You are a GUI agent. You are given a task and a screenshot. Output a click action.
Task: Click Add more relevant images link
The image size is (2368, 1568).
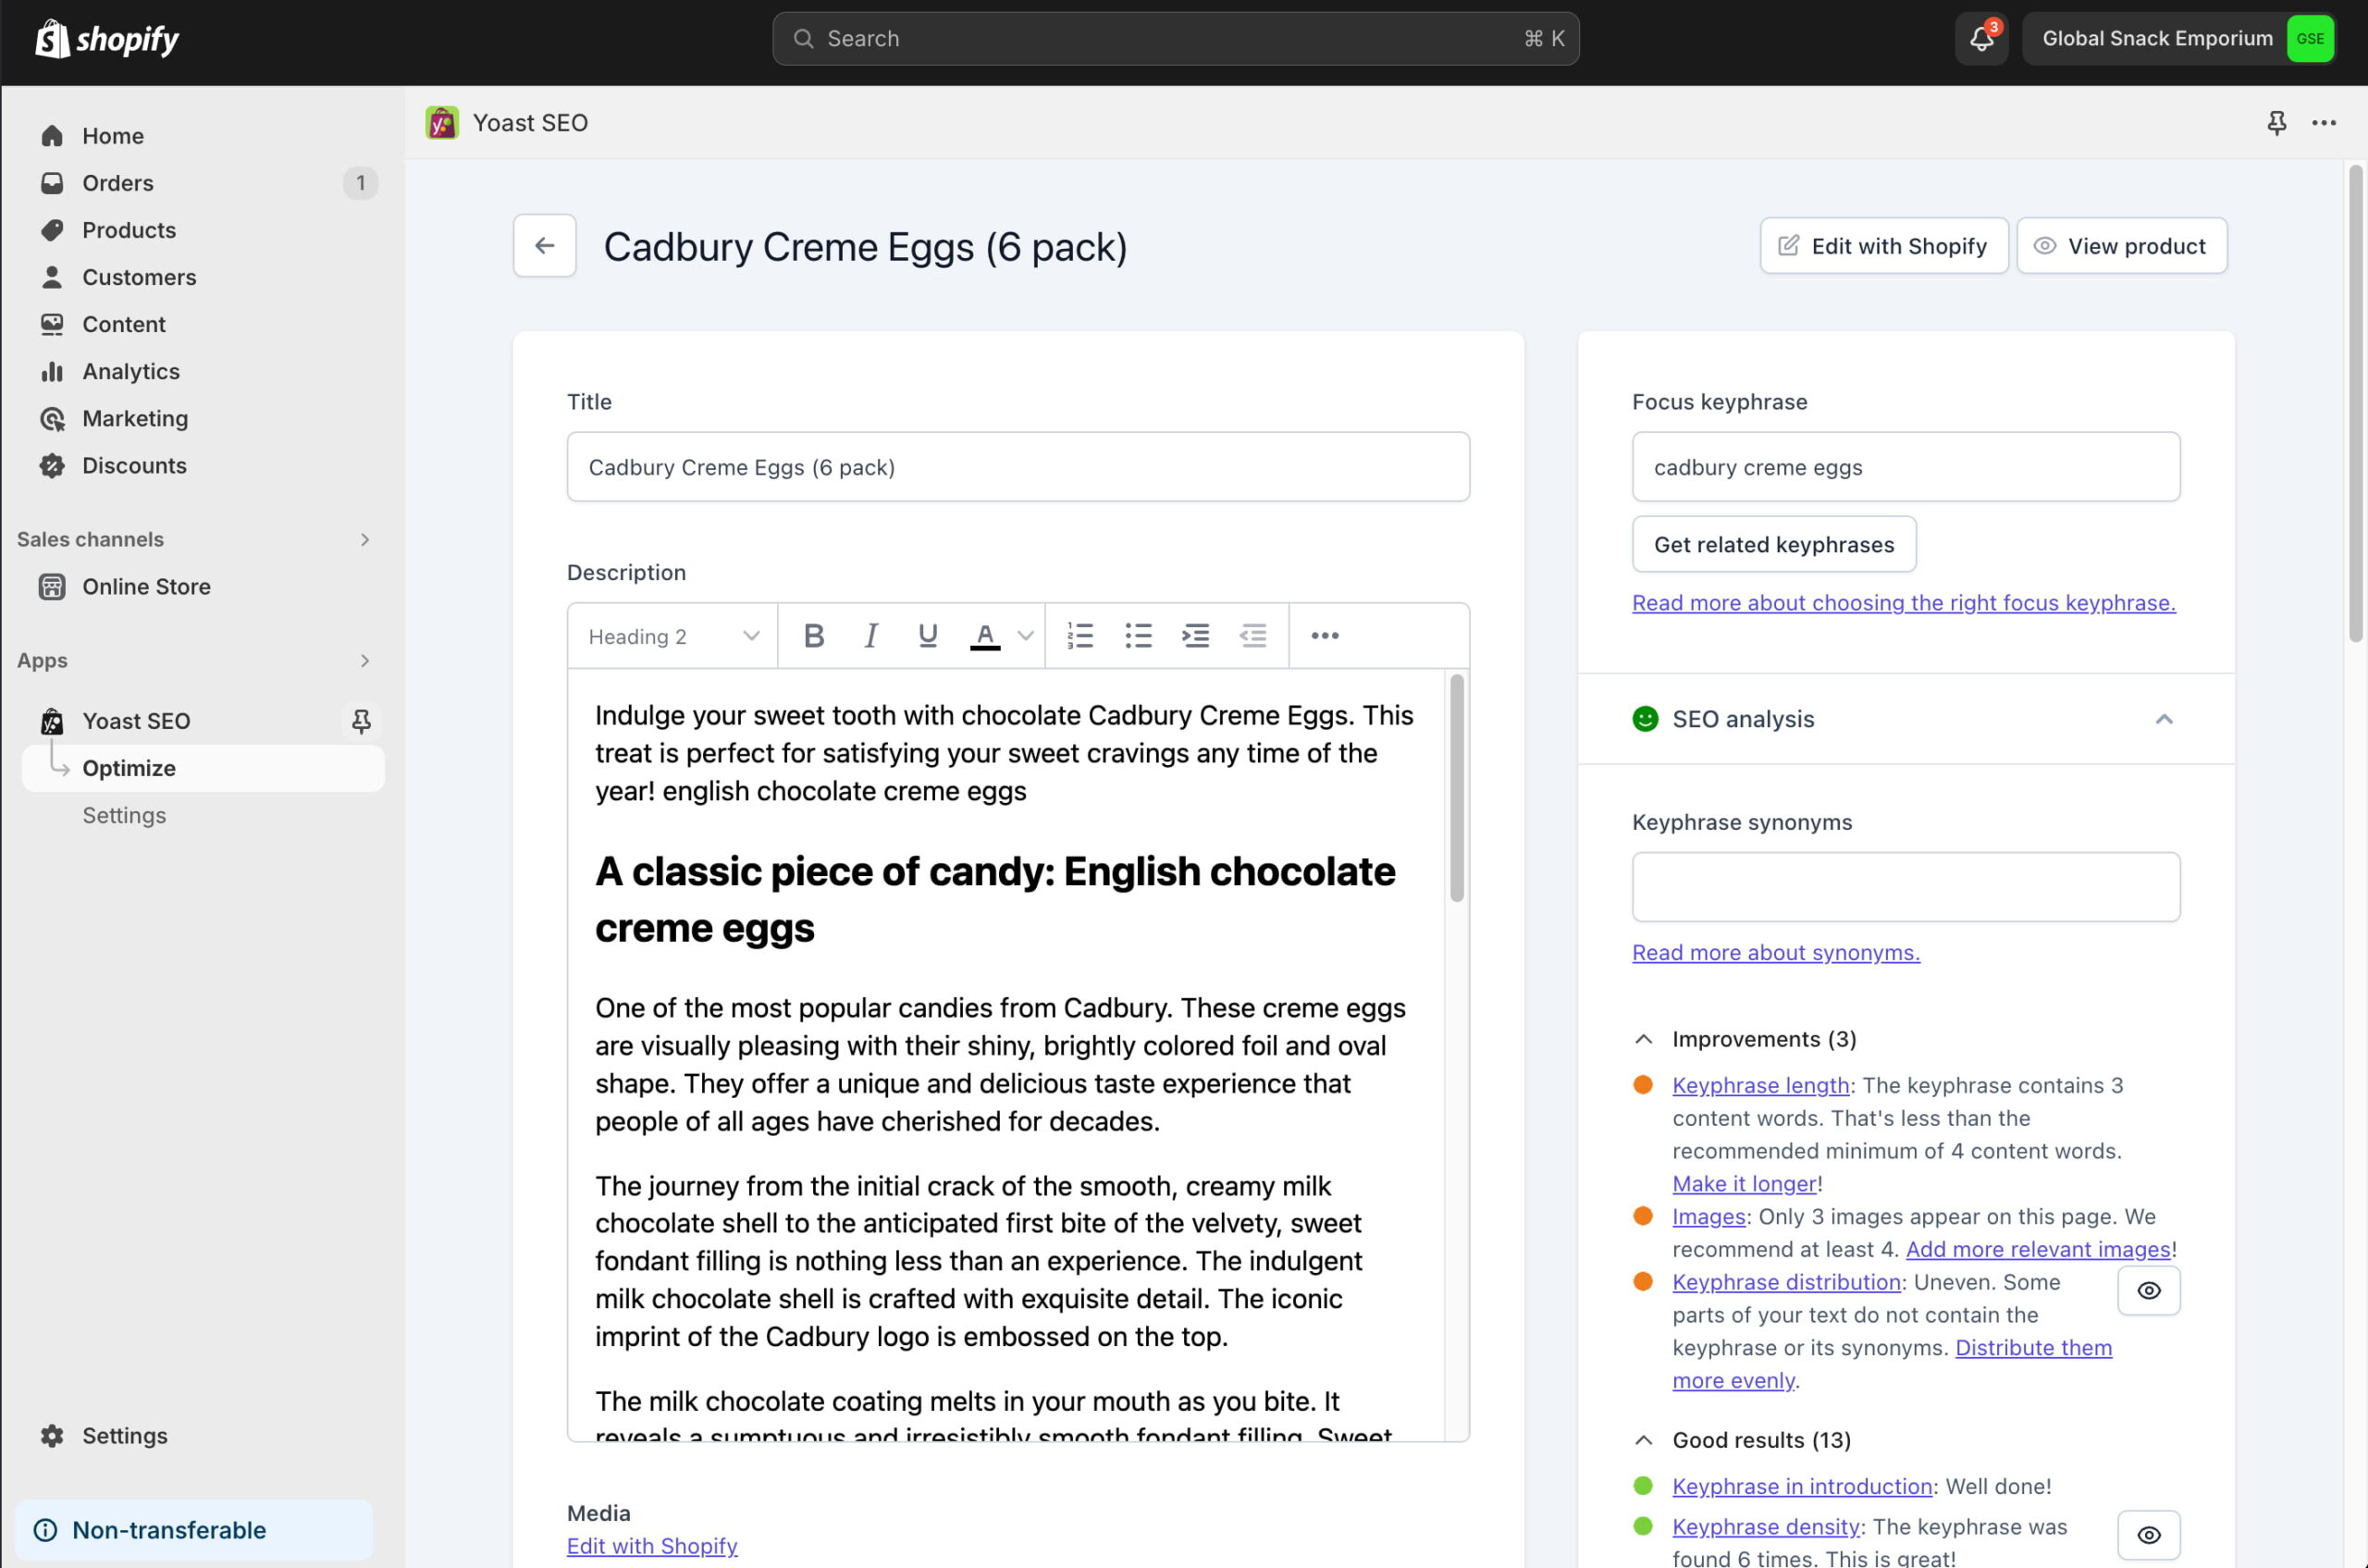[x=2038, y=1249]
